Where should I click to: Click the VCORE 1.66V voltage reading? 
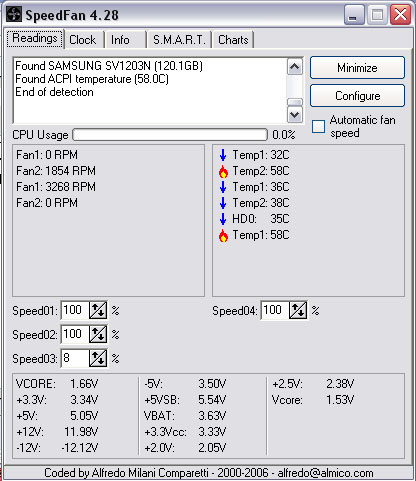click(57, 384)
